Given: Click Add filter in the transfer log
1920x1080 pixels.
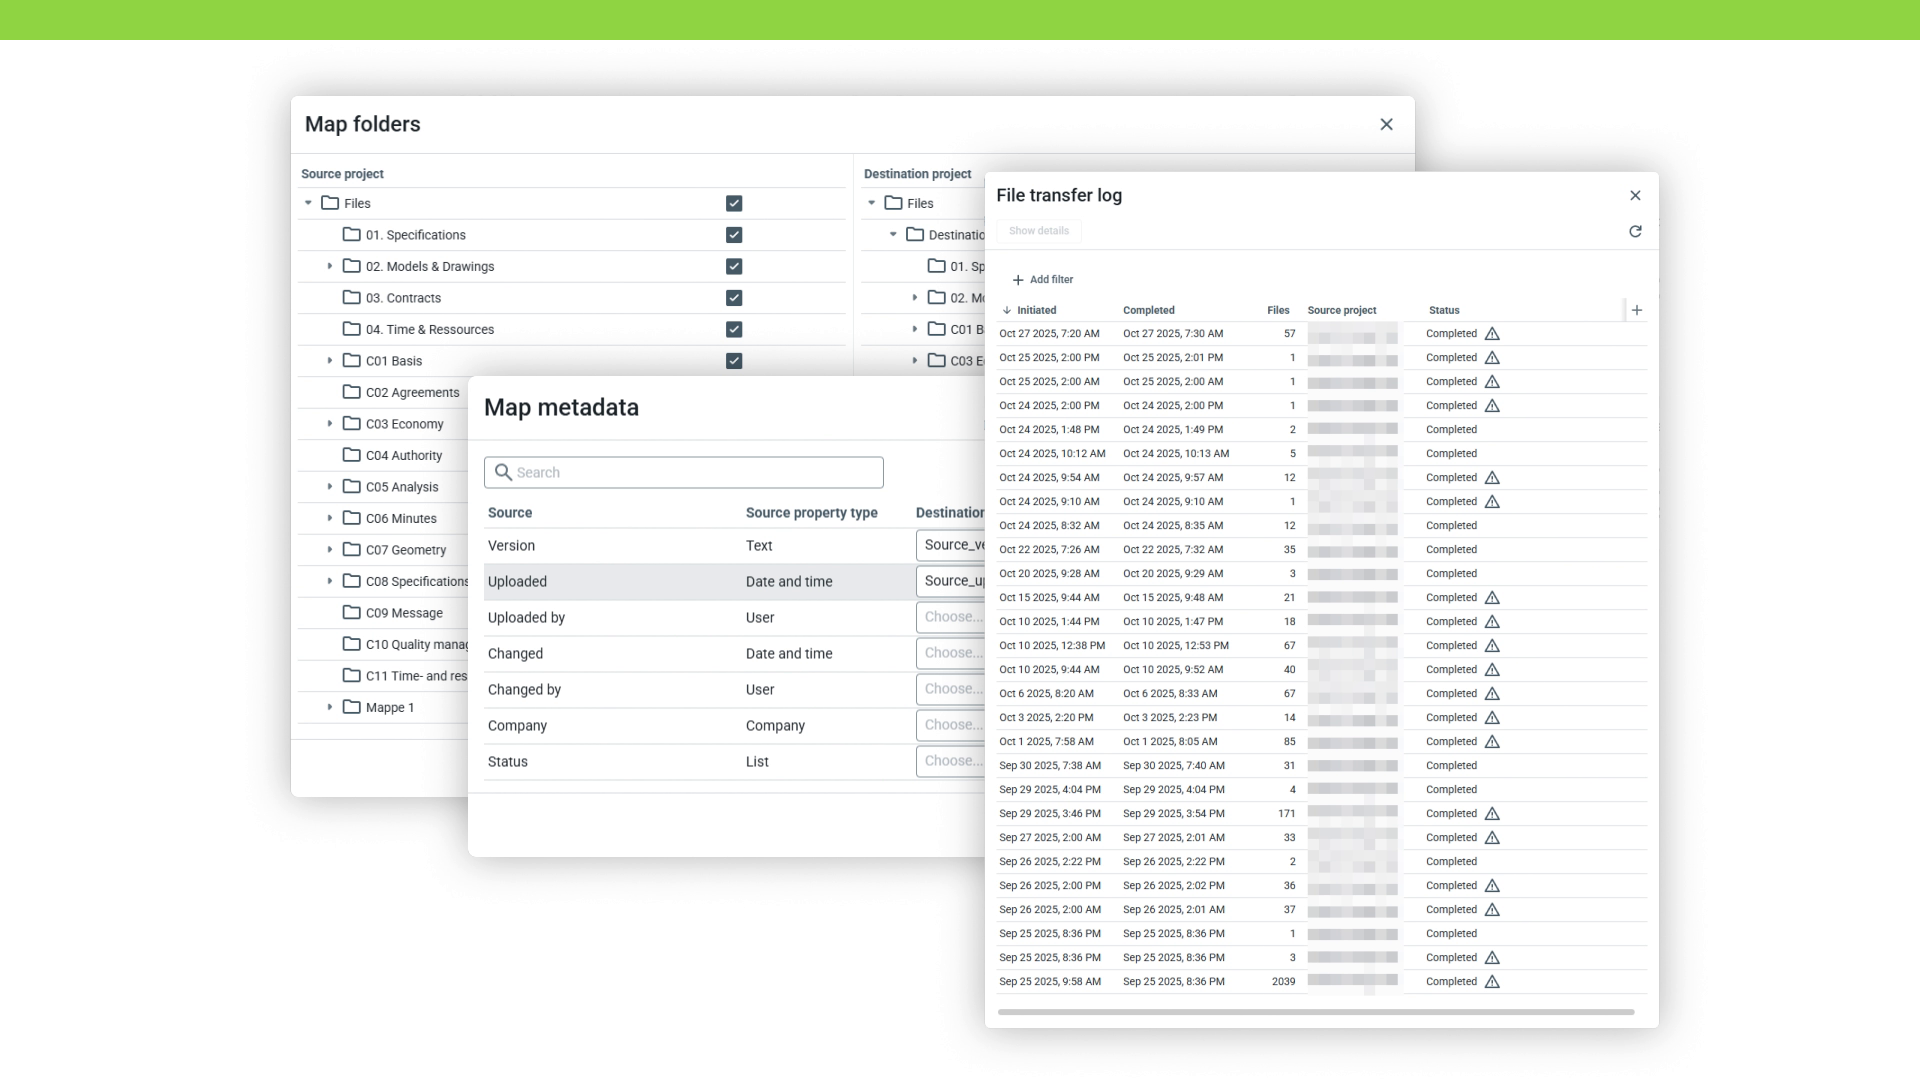Looking at the screenshot, I should 1043,279.
